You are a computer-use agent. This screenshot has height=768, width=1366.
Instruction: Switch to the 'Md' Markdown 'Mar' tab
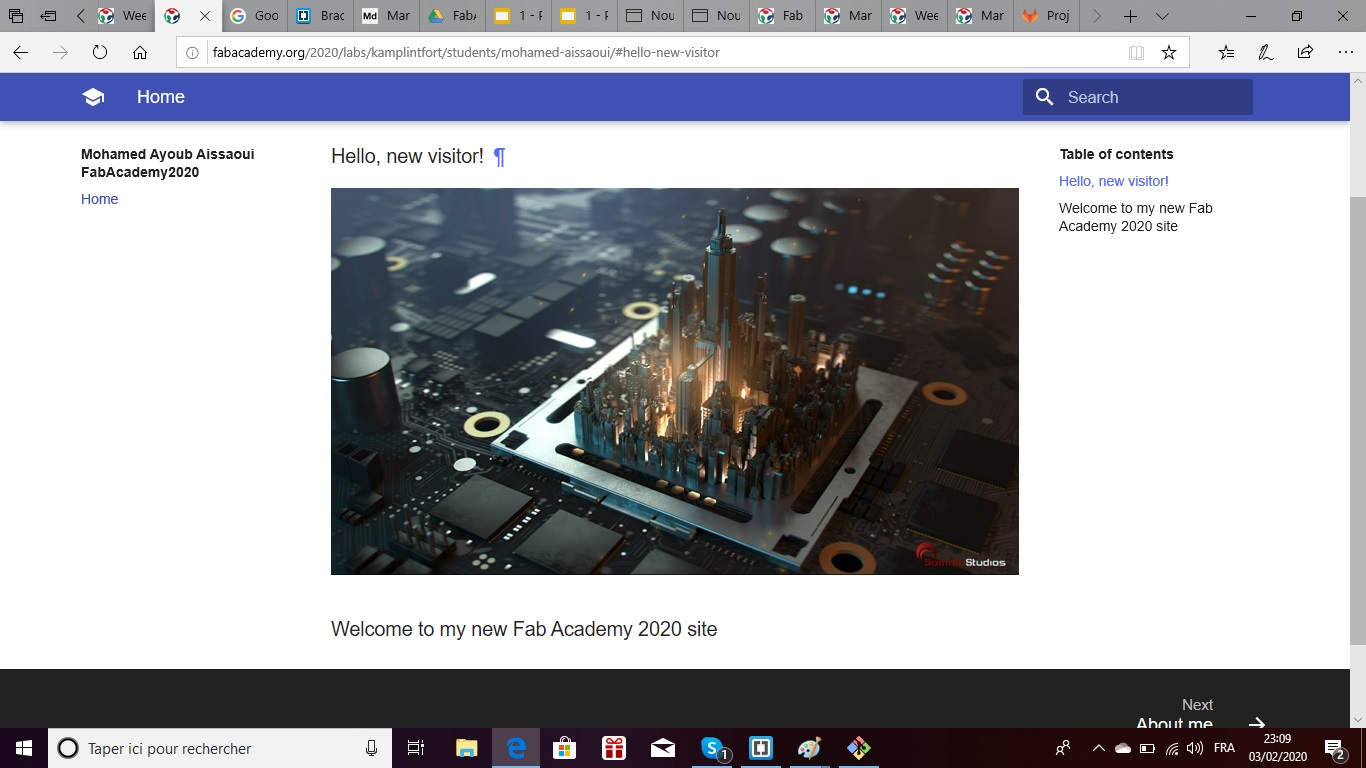point(386,16)
